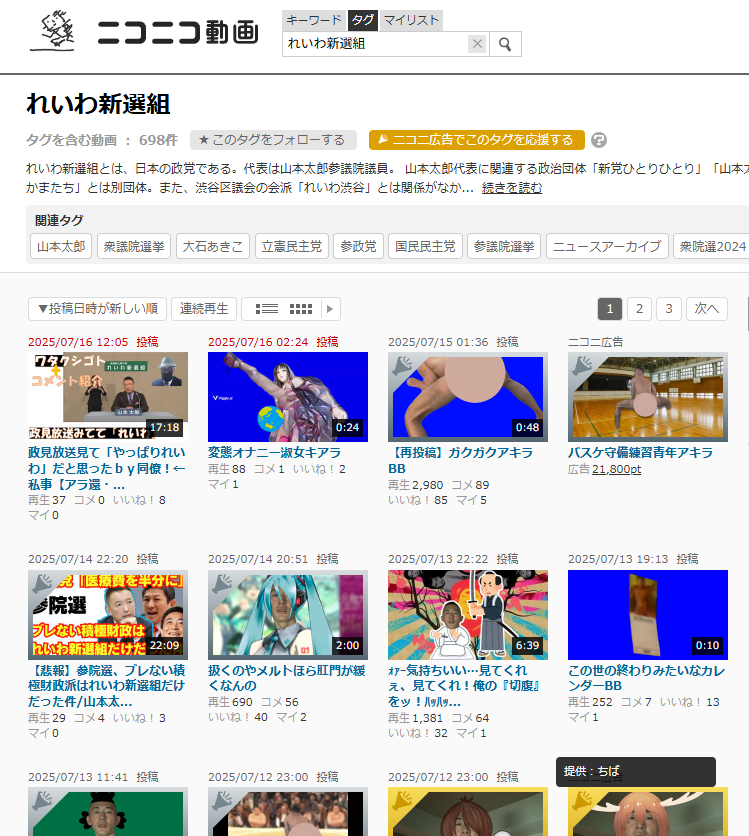This screenshot has height=836, width=749.
Task: Open title 政見放送見て「やっぱりれいわ」
Action: point(107,468)
